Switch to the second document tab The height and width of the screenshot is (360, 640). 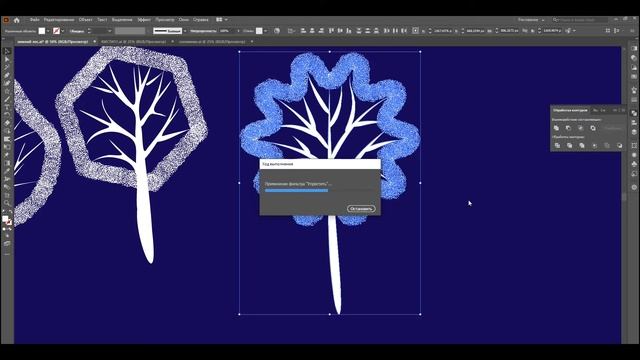pyautogui.click(x=132, y=42)
